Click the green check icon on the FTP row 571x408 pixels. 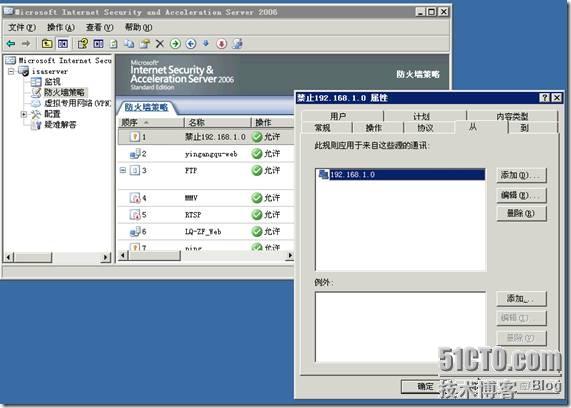click(x=257, y=170)
